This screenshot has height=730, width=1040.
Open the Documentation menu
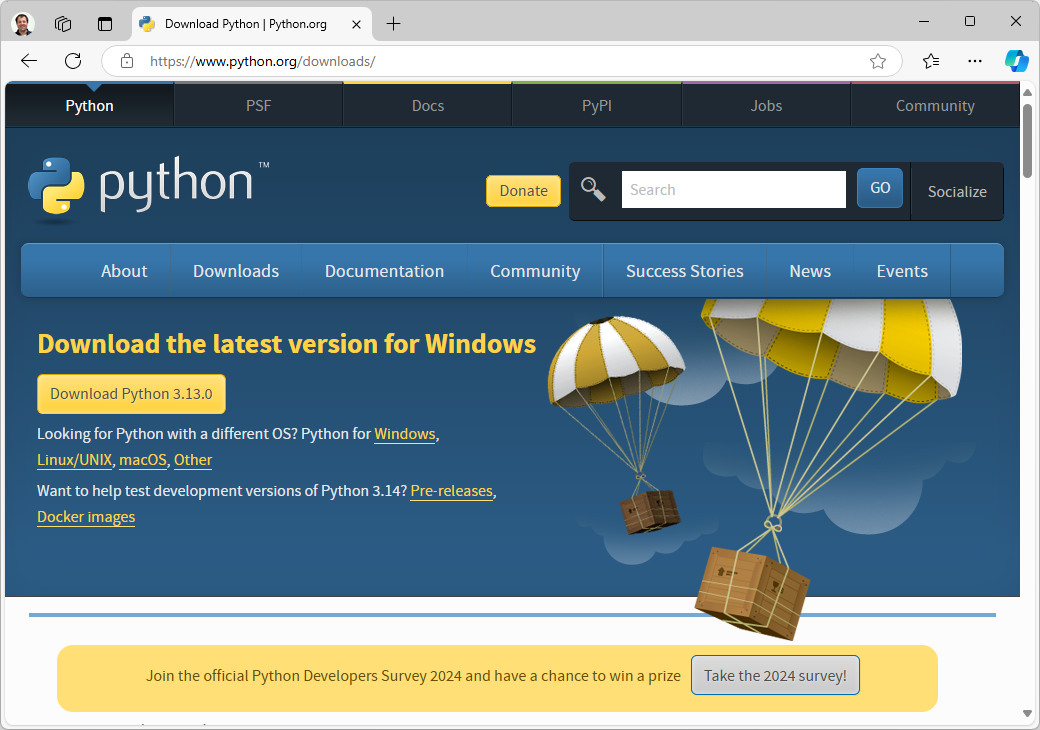pos(385,271)
